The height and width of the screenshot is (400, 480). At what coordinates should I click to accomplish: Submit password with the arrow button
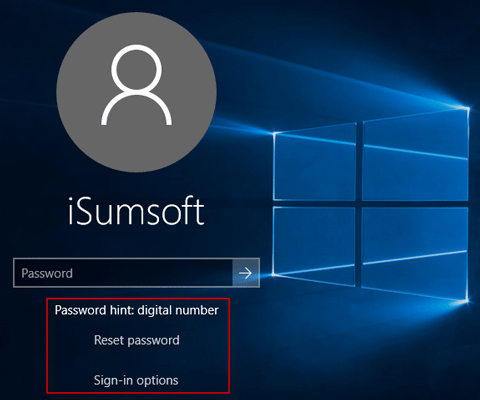pyautogui.click(x=246, y=273)
